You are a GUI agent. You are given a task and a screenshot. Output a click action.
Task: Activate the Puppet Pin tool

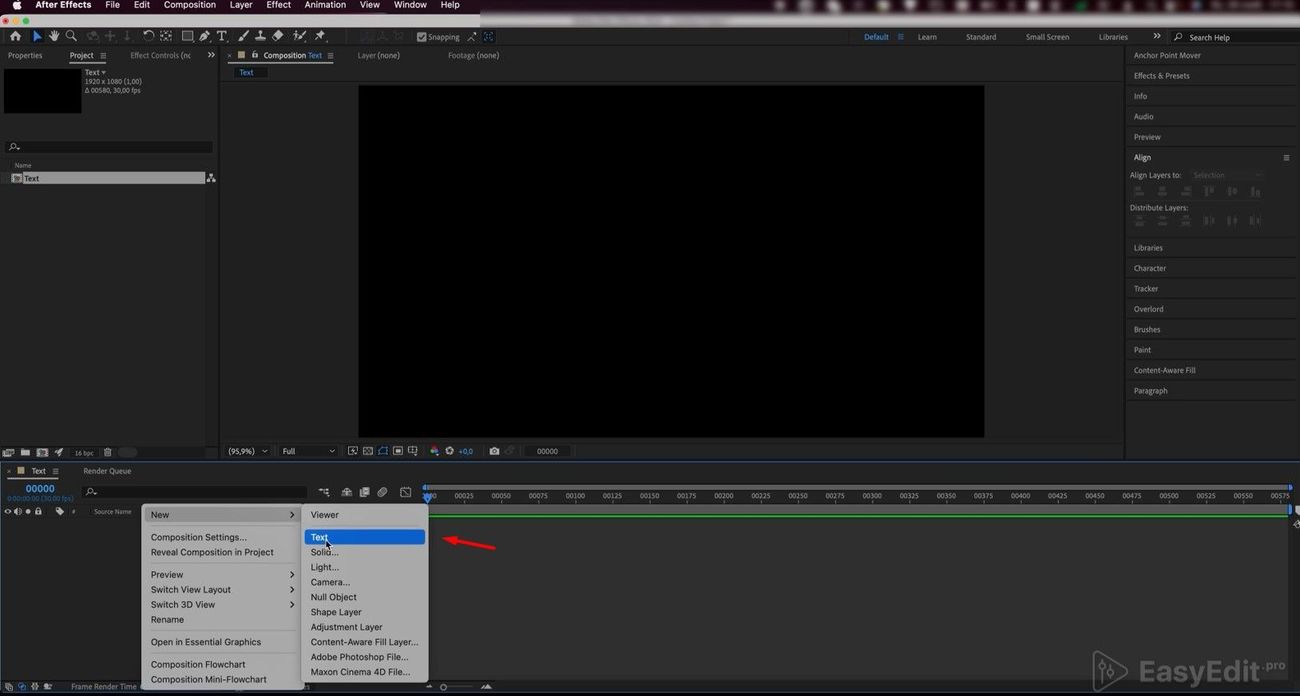click(320, 36)
